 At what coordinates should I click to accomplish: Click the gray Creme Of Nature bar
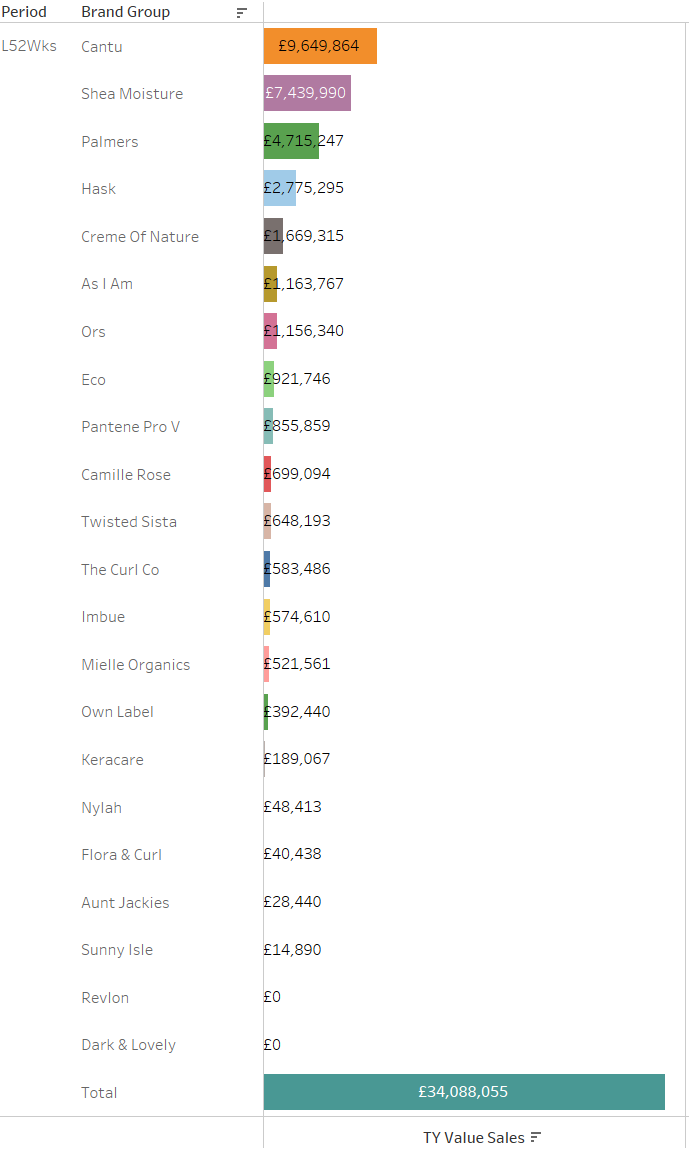pyautogui.click(x=273, y=236)
